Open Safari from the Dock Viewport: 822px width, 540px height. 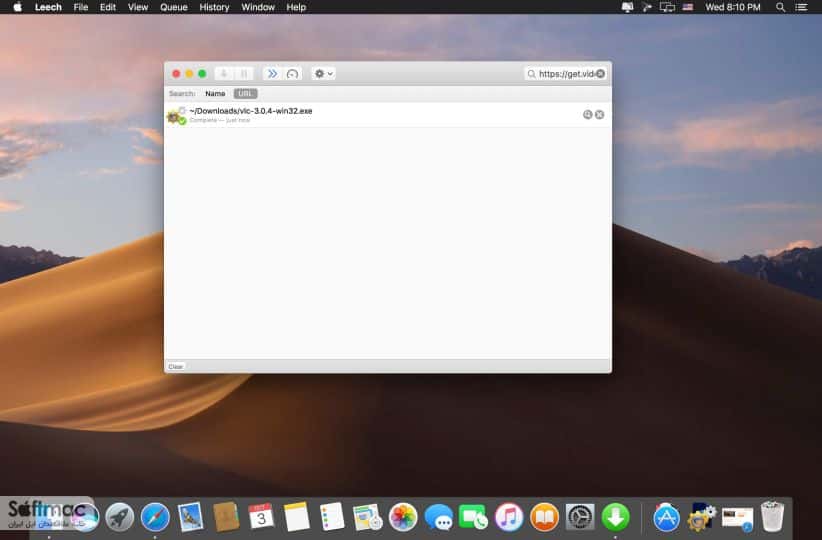(155, 517)
